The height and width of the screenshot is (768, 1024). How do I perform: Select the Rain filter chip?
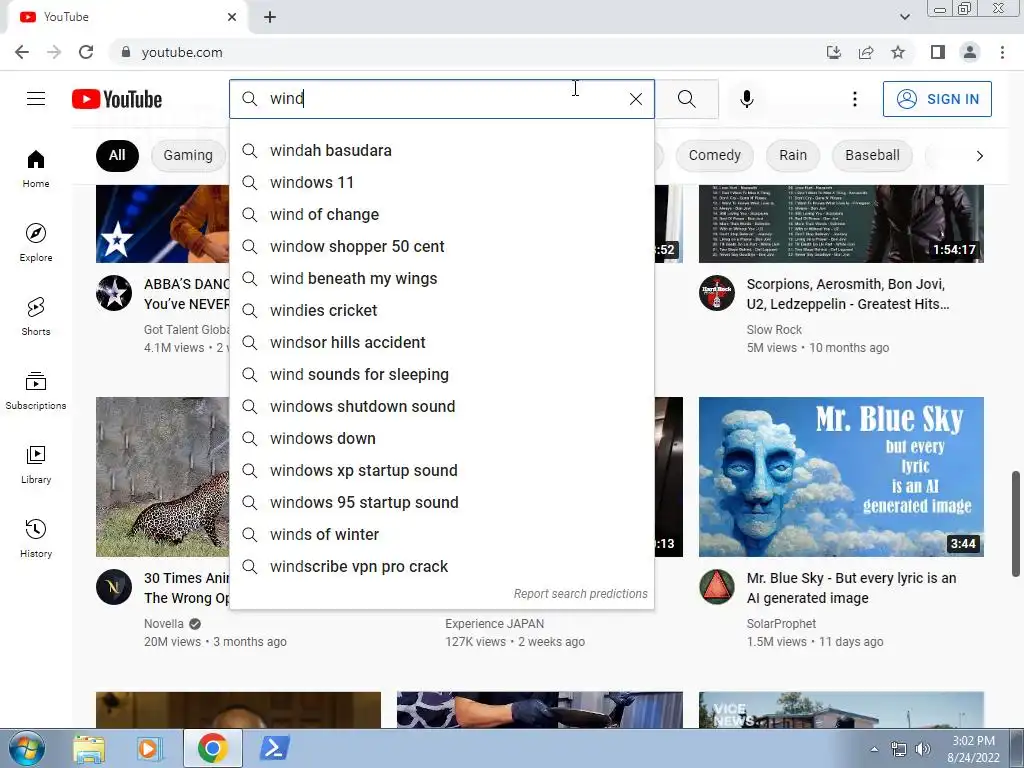(793, 155)
